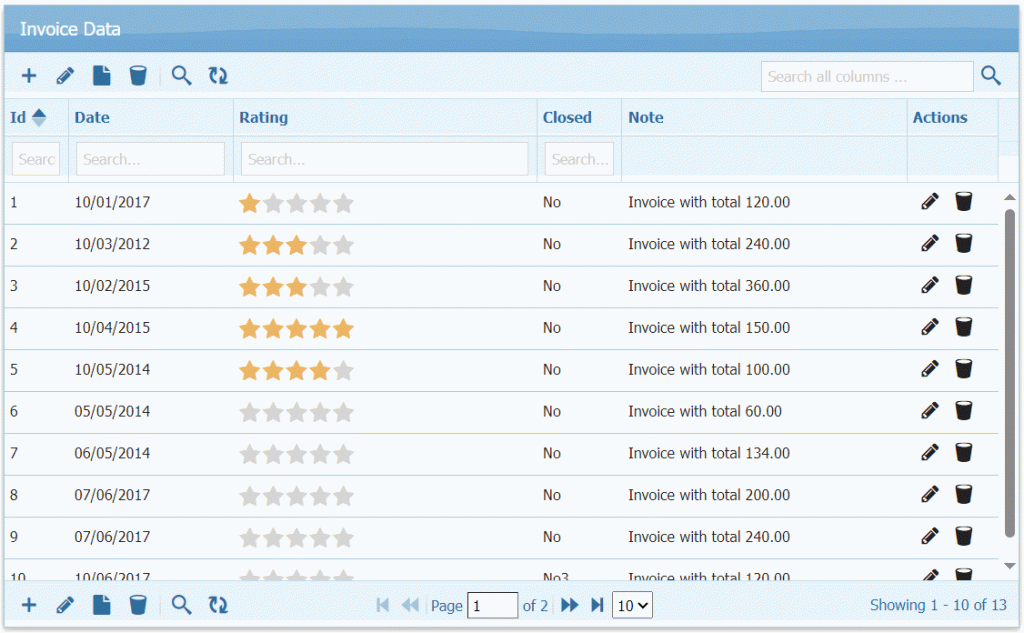1024x633 pixels.
Task: Click magnifier beside Search all columns field
Action: tap(990, 76)
